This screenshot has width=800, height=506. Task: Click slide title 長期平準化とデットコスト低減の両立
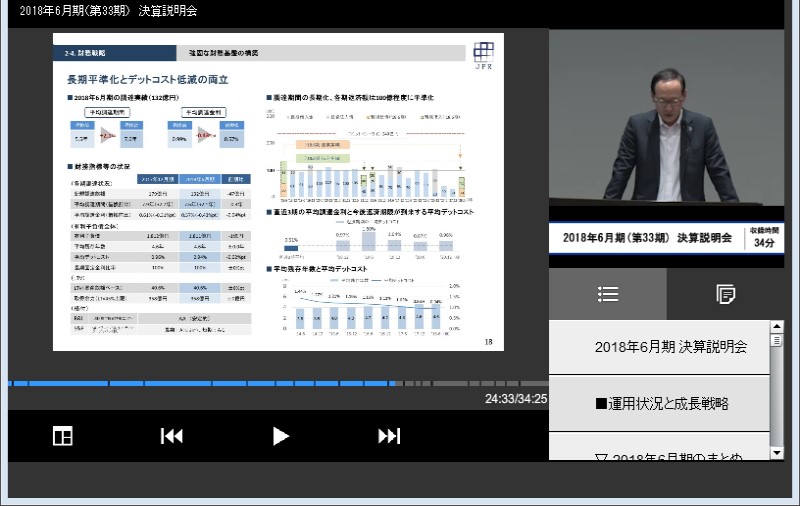(x=147, y=80)
